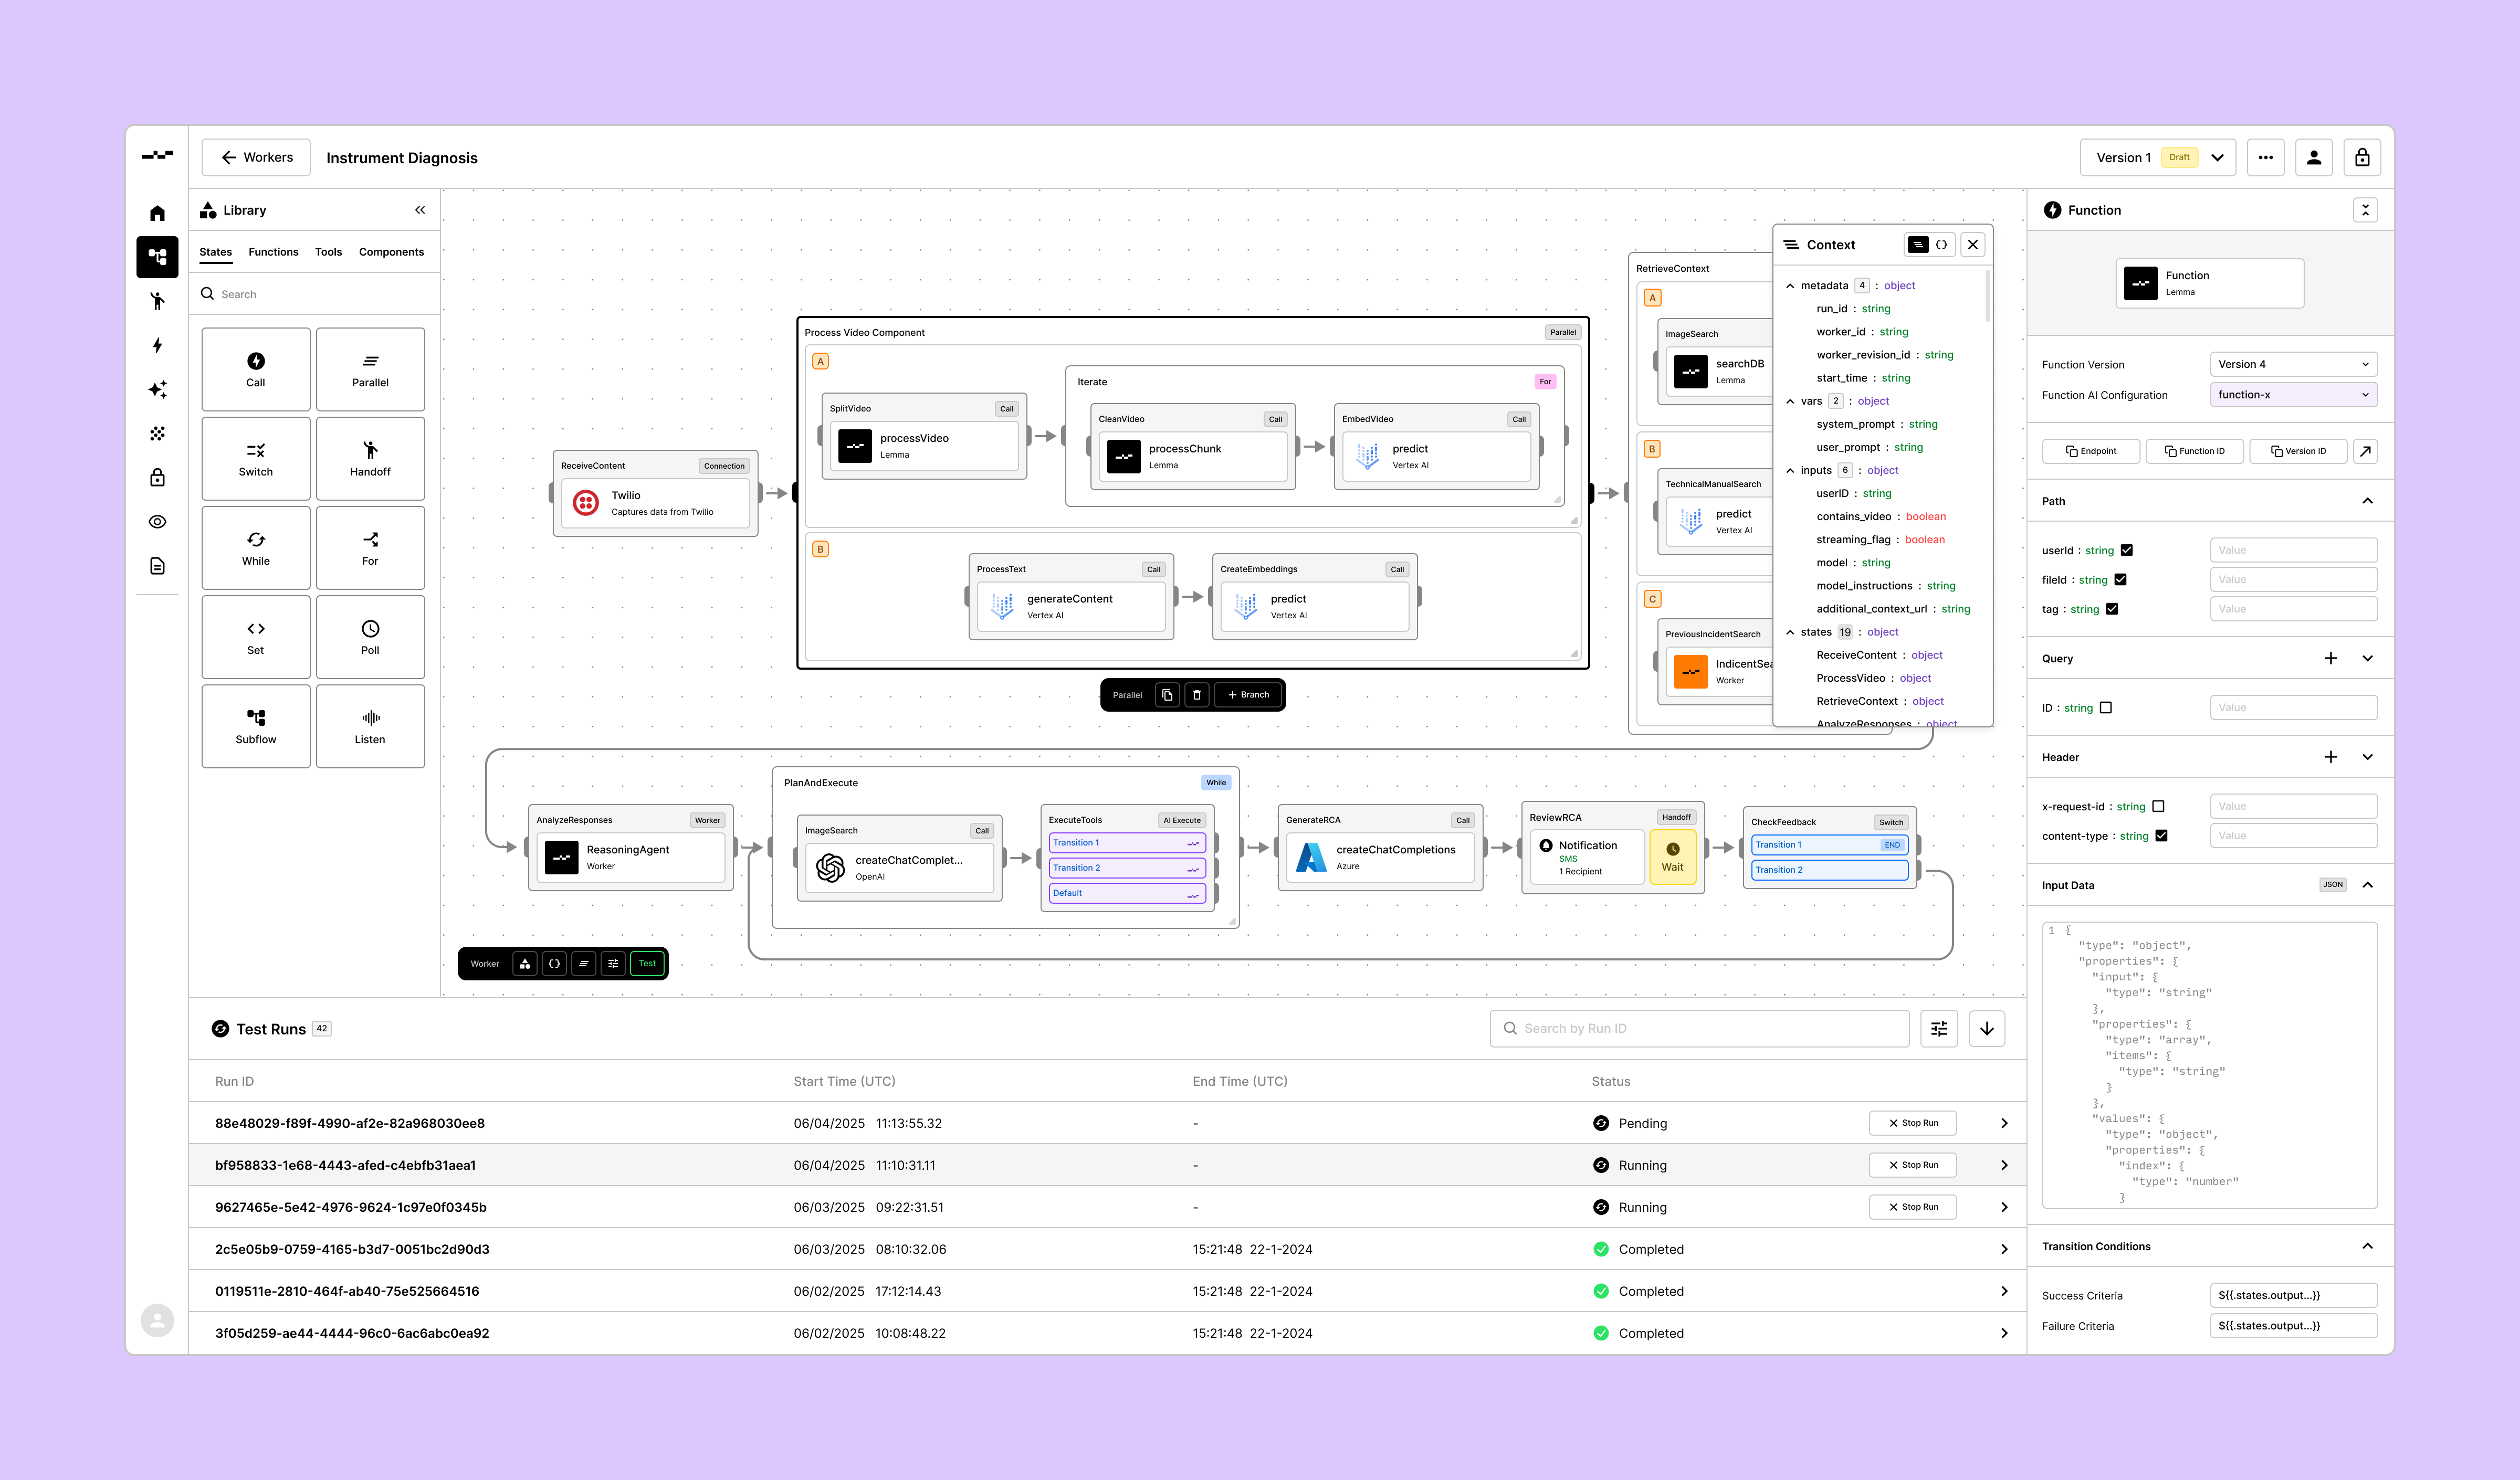
Task: Open the Home icon in left sidebar
Action: 157,213
